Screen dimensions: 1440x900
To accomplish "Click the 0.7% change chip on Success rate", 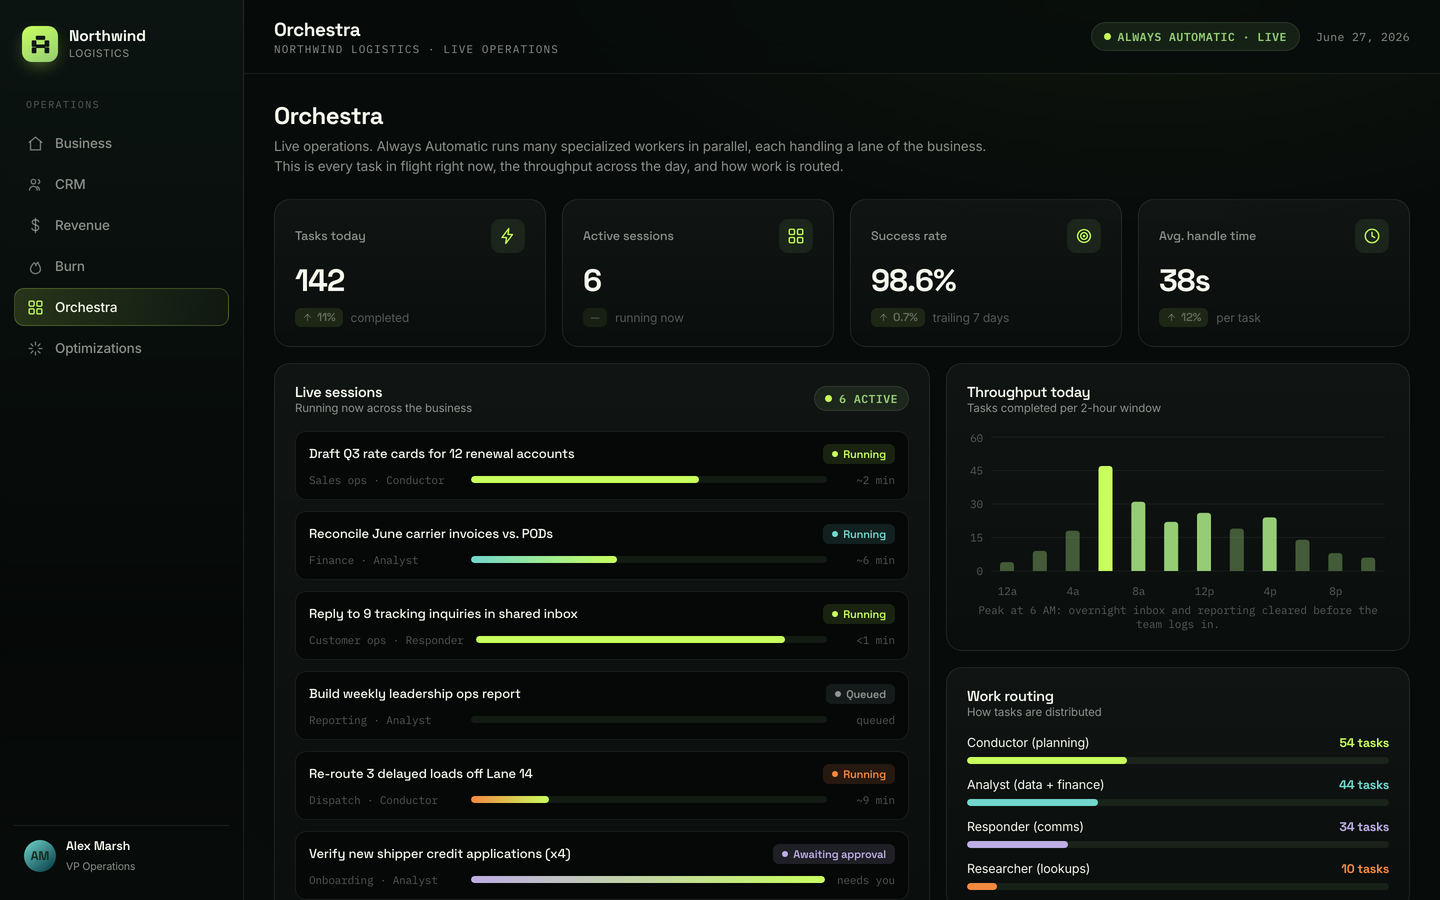I will tap(898, 317).
